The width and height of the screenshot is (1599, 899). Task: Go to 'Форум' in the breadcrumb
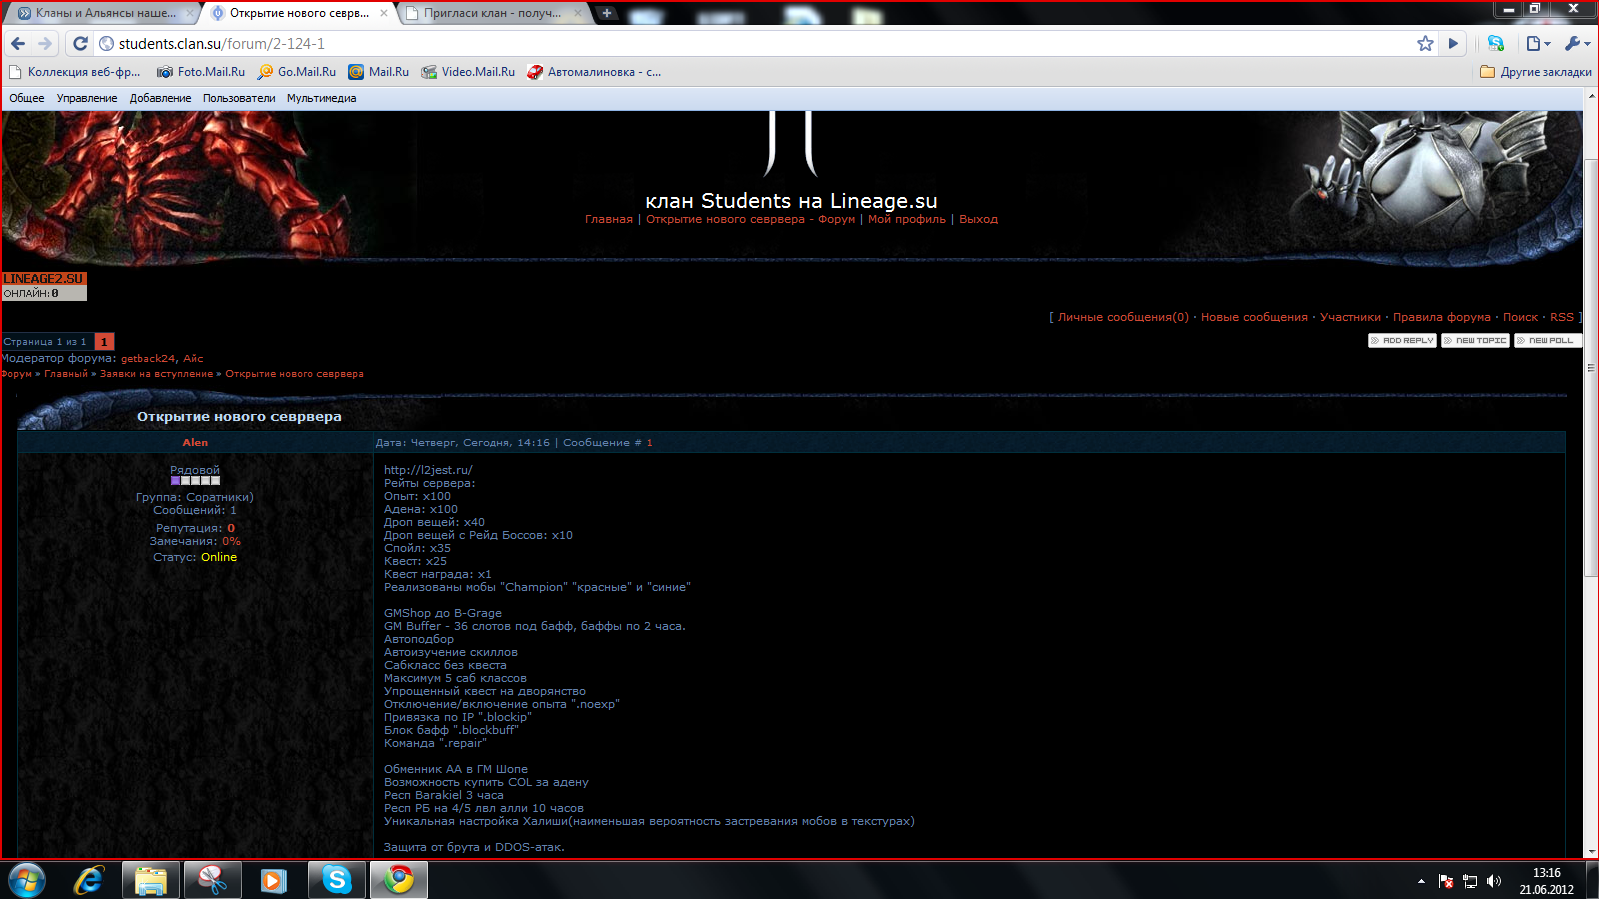click(x=16, y=374)
